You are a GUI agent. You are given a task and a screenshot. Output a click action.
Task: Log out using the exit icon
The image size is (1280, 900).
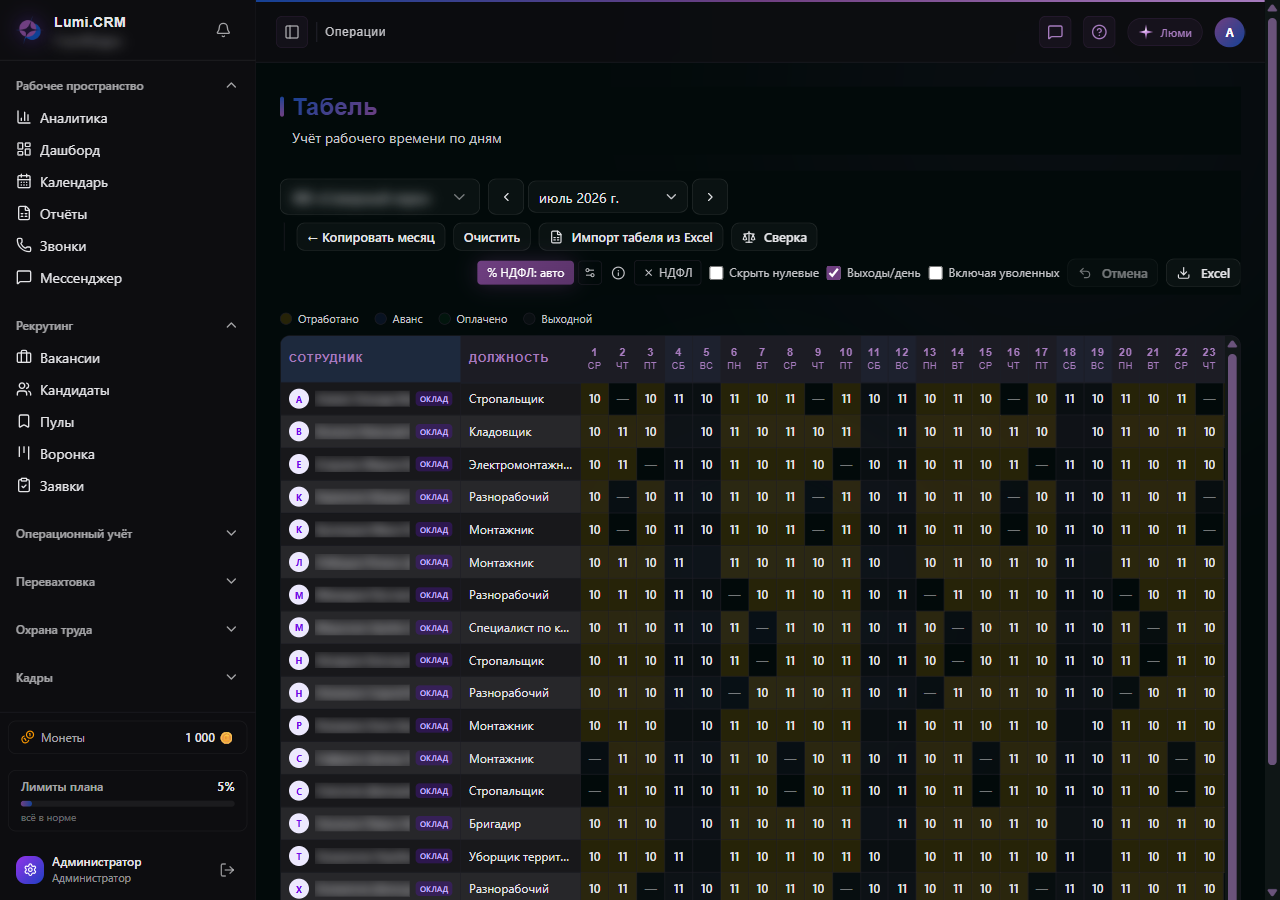[227, 870]
